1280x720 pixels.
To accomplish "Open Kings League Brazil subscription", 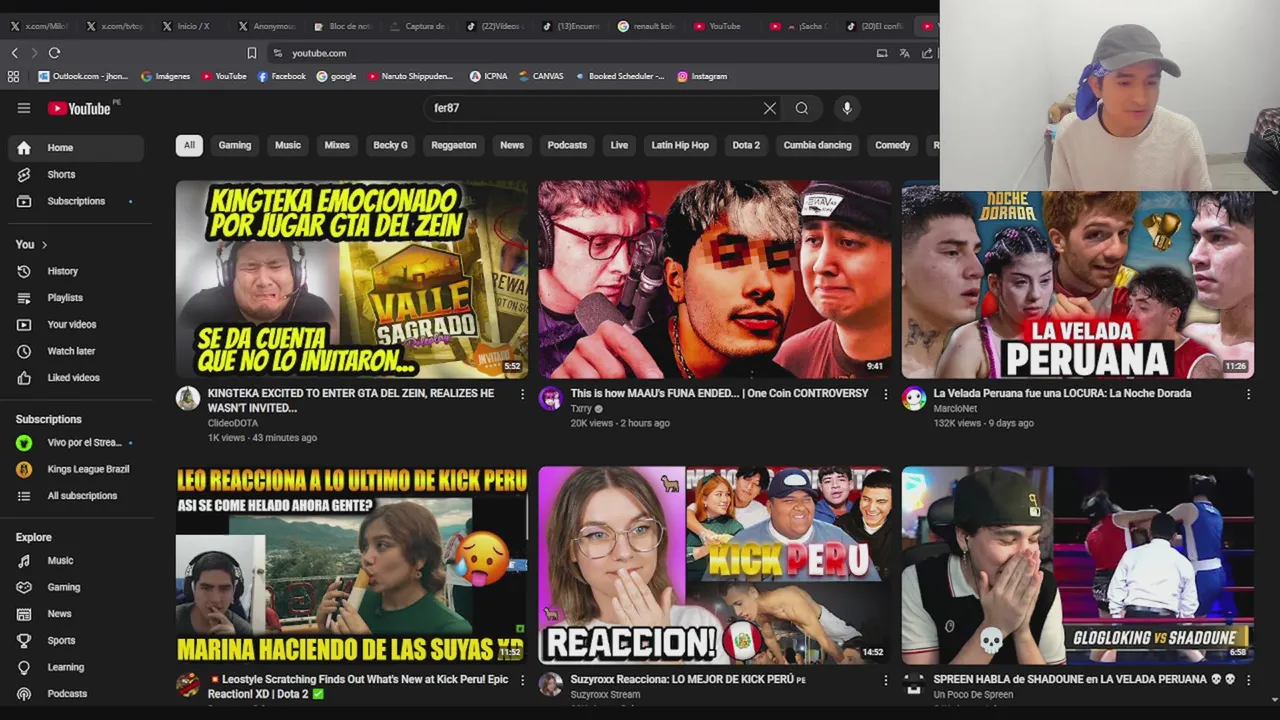I will [x=76, y=470].
